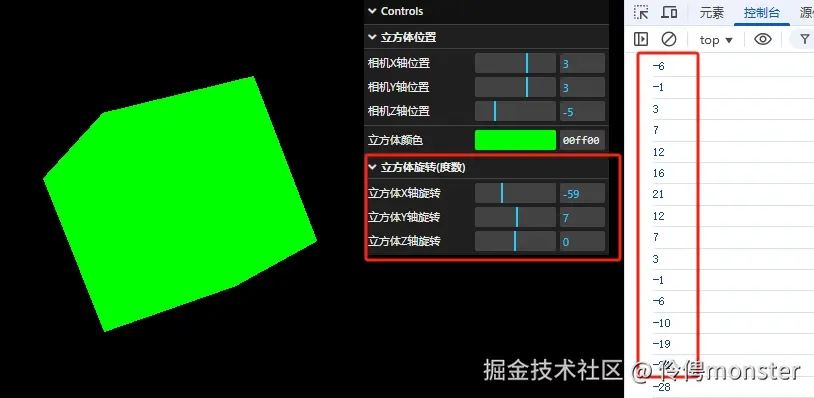Toggle the device toolbar icon in DevTools
This screenshot has width=814, height=398.
[x=670, y=13]
